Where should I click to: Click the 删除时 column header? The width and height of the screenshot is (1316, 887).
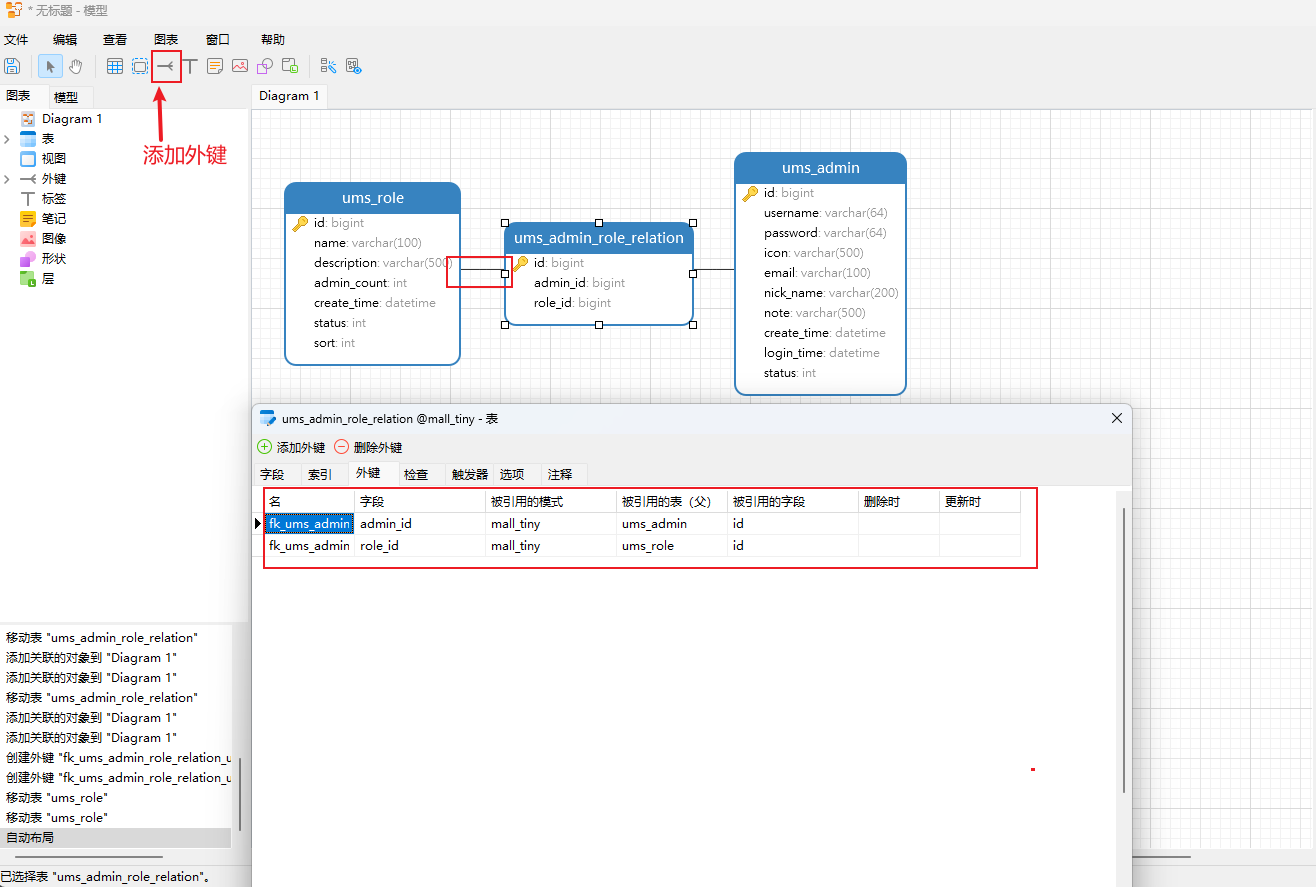point(898,501)
